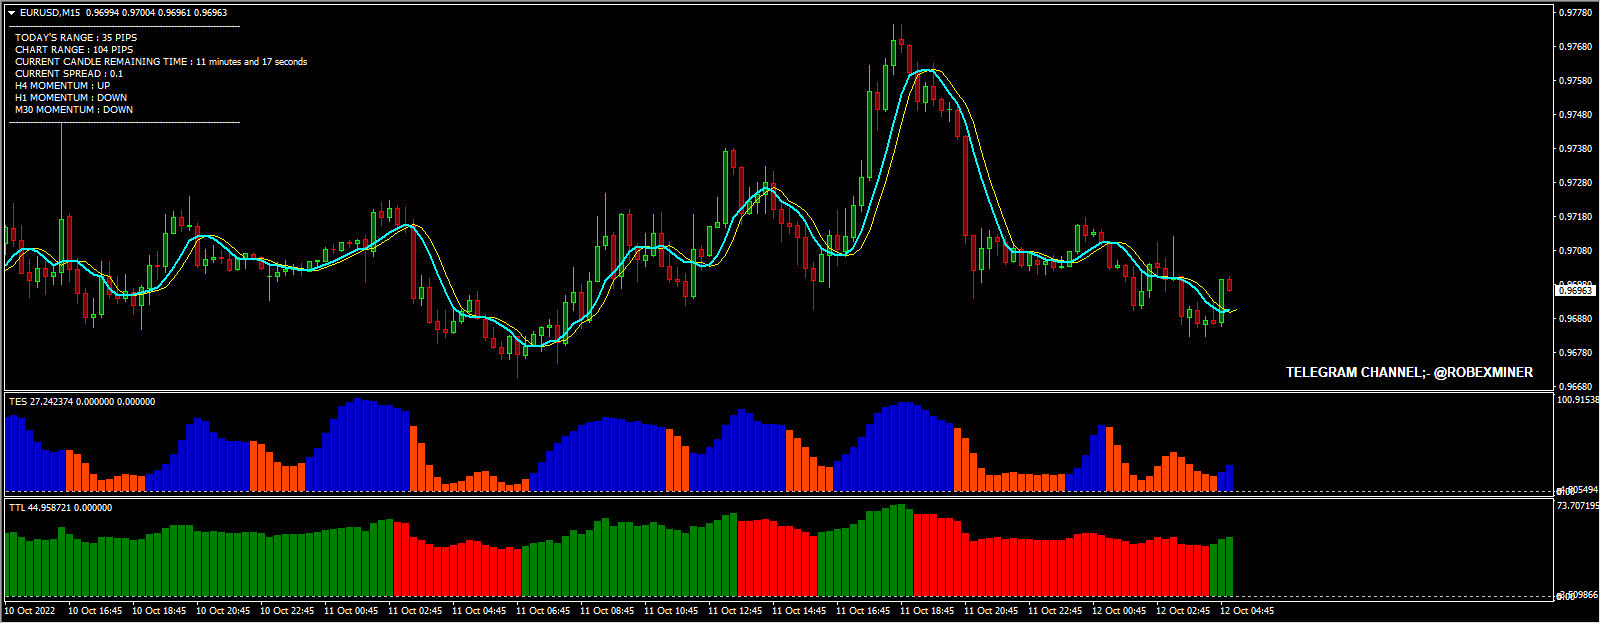Click the 100.91538 TES scale value

pos(1578,400)
